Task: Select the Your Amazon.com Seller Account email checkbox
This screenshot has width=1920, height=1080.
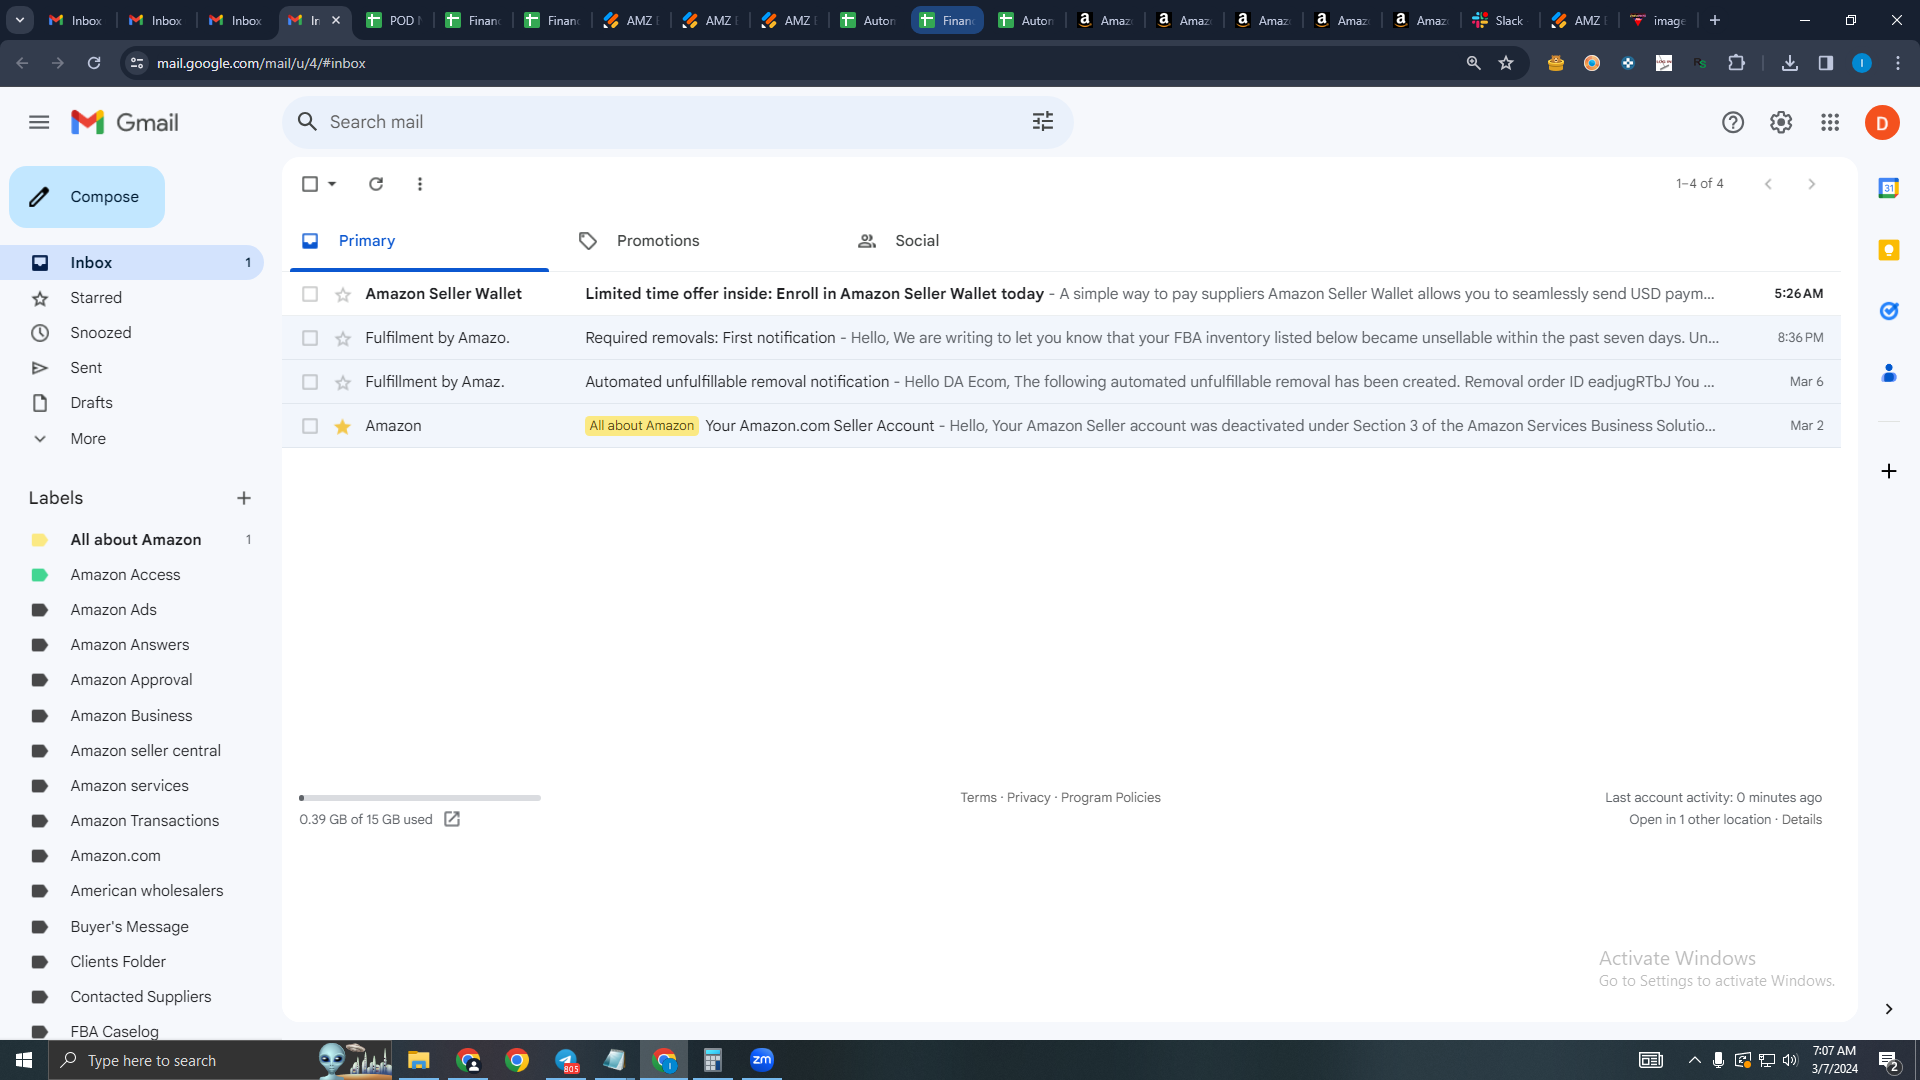Action: [x=310, y=426]
